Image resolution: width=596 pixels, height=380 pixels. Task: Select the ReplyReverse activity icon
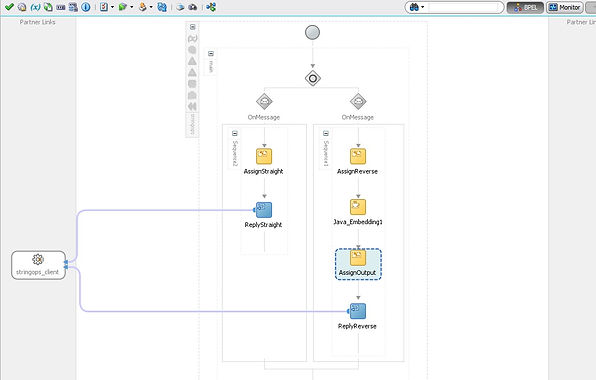coord(357,311)
